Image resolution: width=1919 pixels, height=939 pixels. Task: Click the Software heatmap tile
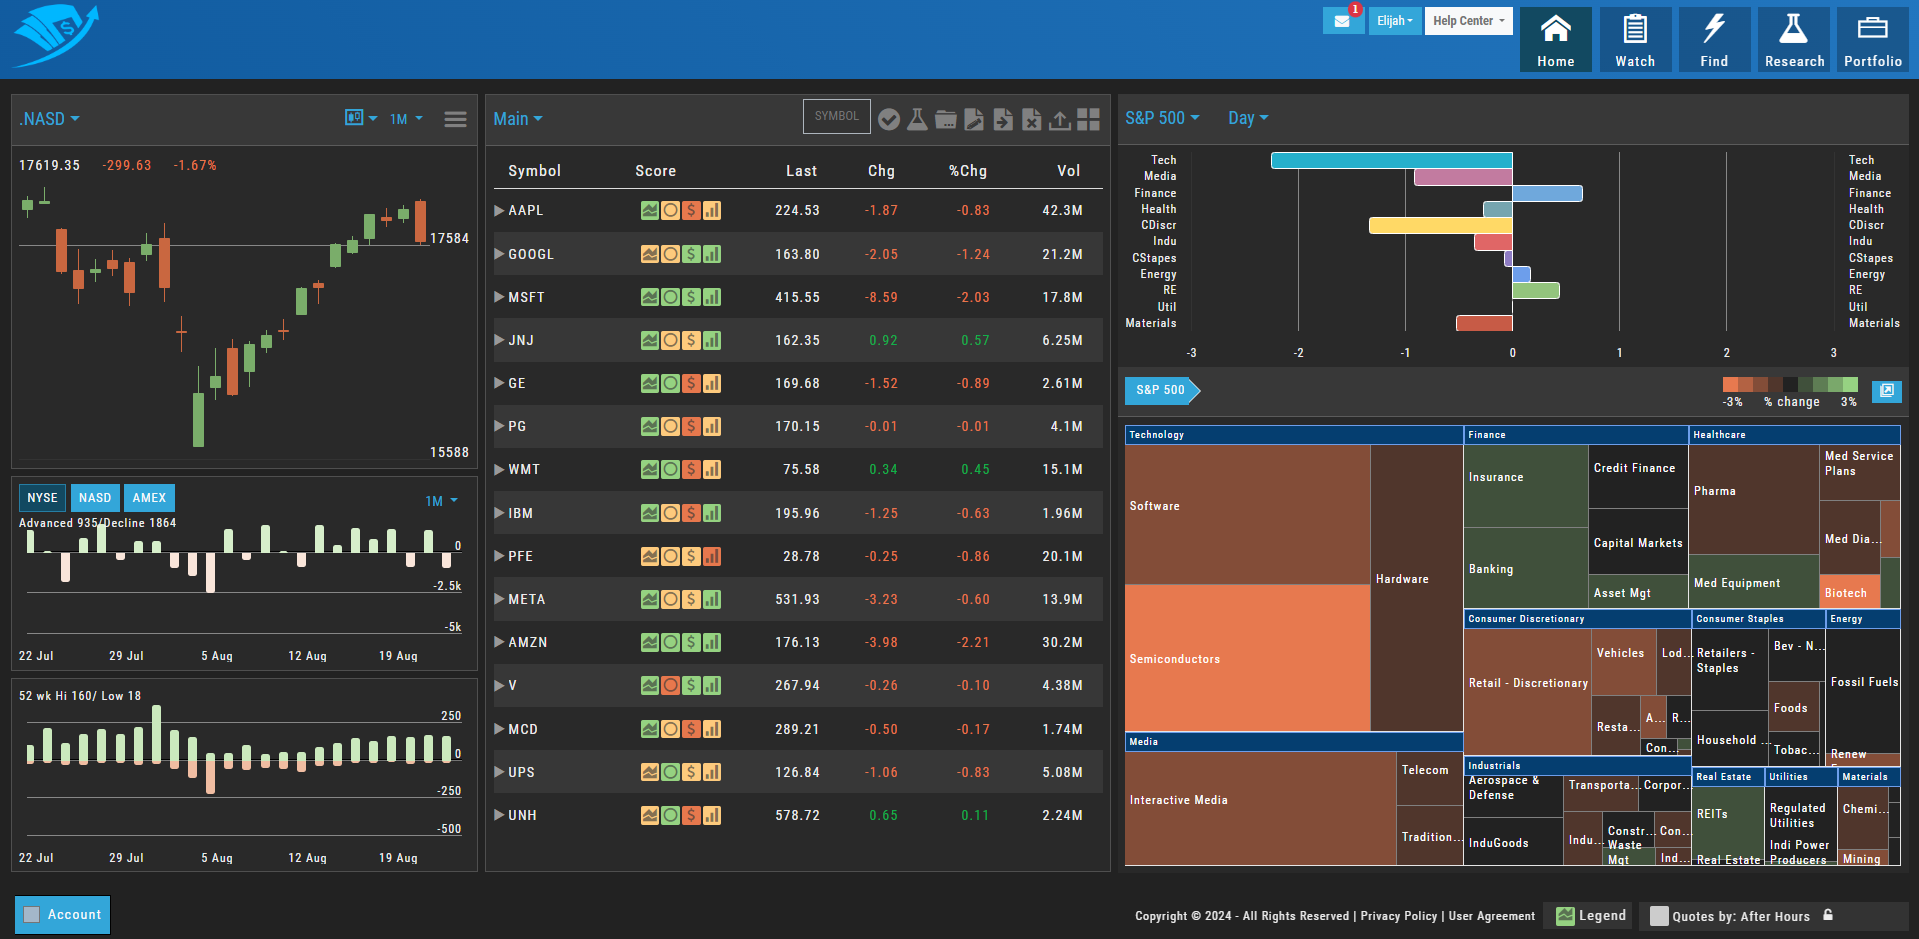[x=1247, y=514]
